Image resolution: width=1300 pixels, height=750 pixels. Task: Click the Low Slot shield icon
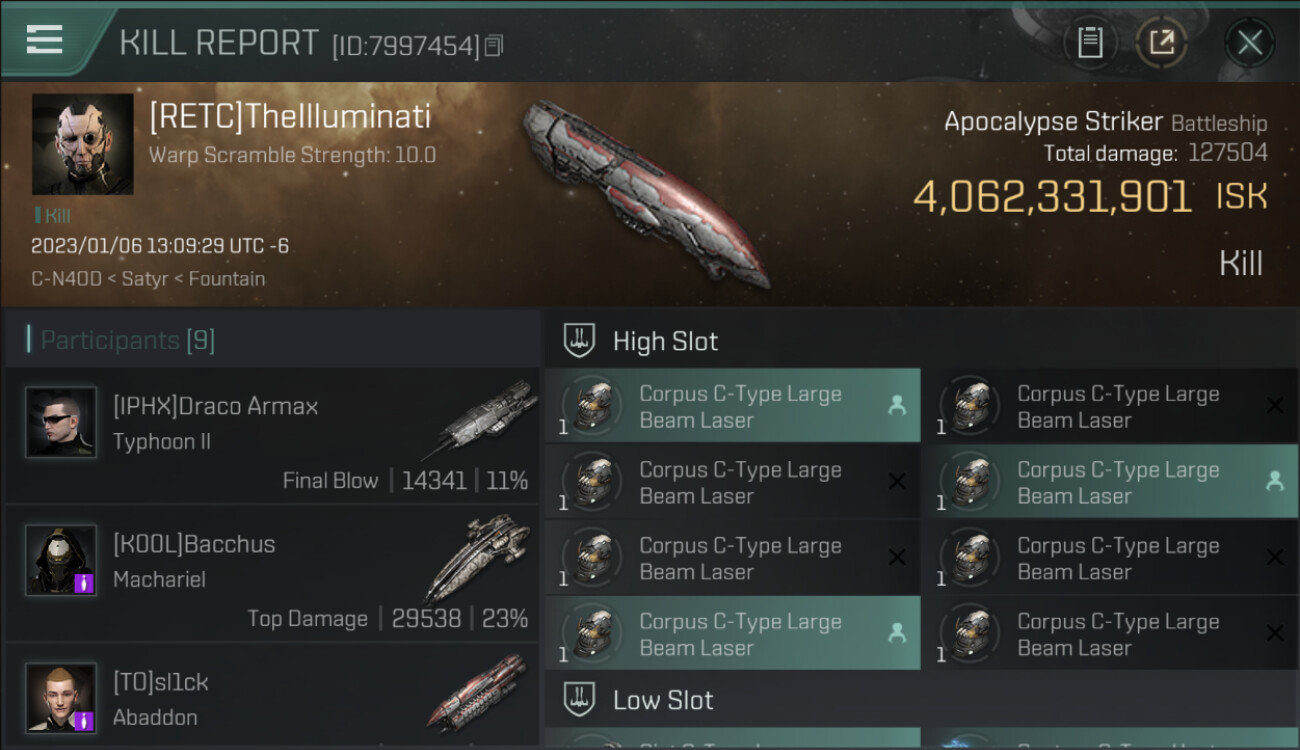coord(579,700)
